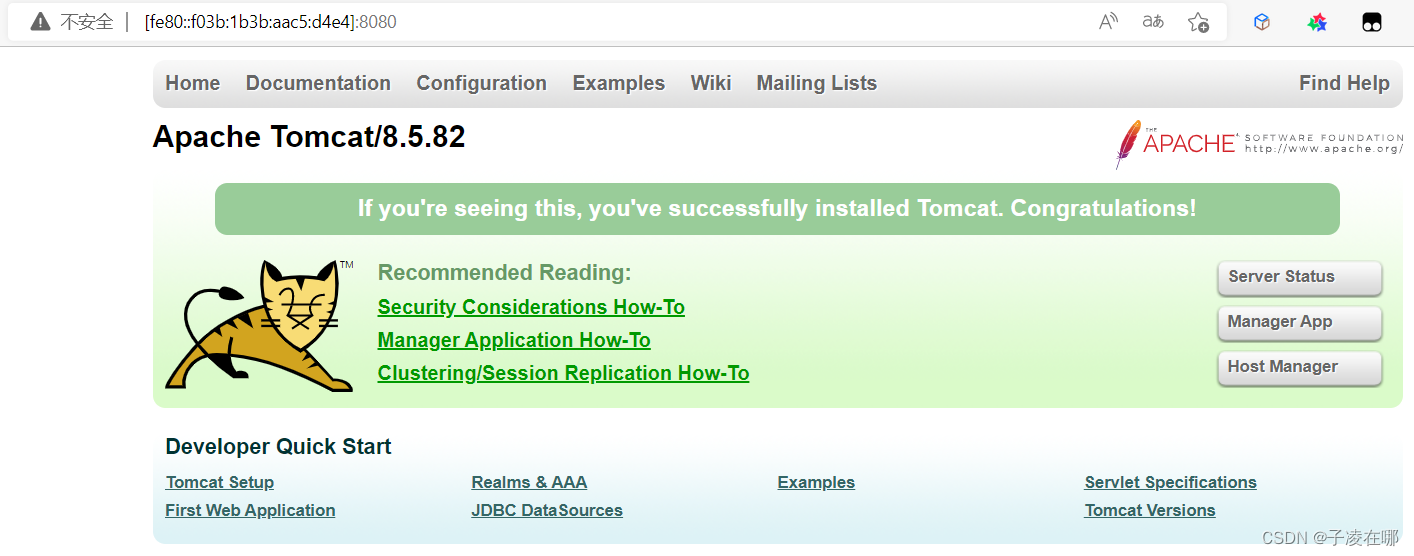Screen dimensions: 1414x556
Task: Click the Apache Tomcat/8.5.82 heading
Action: tap(309, 137)
